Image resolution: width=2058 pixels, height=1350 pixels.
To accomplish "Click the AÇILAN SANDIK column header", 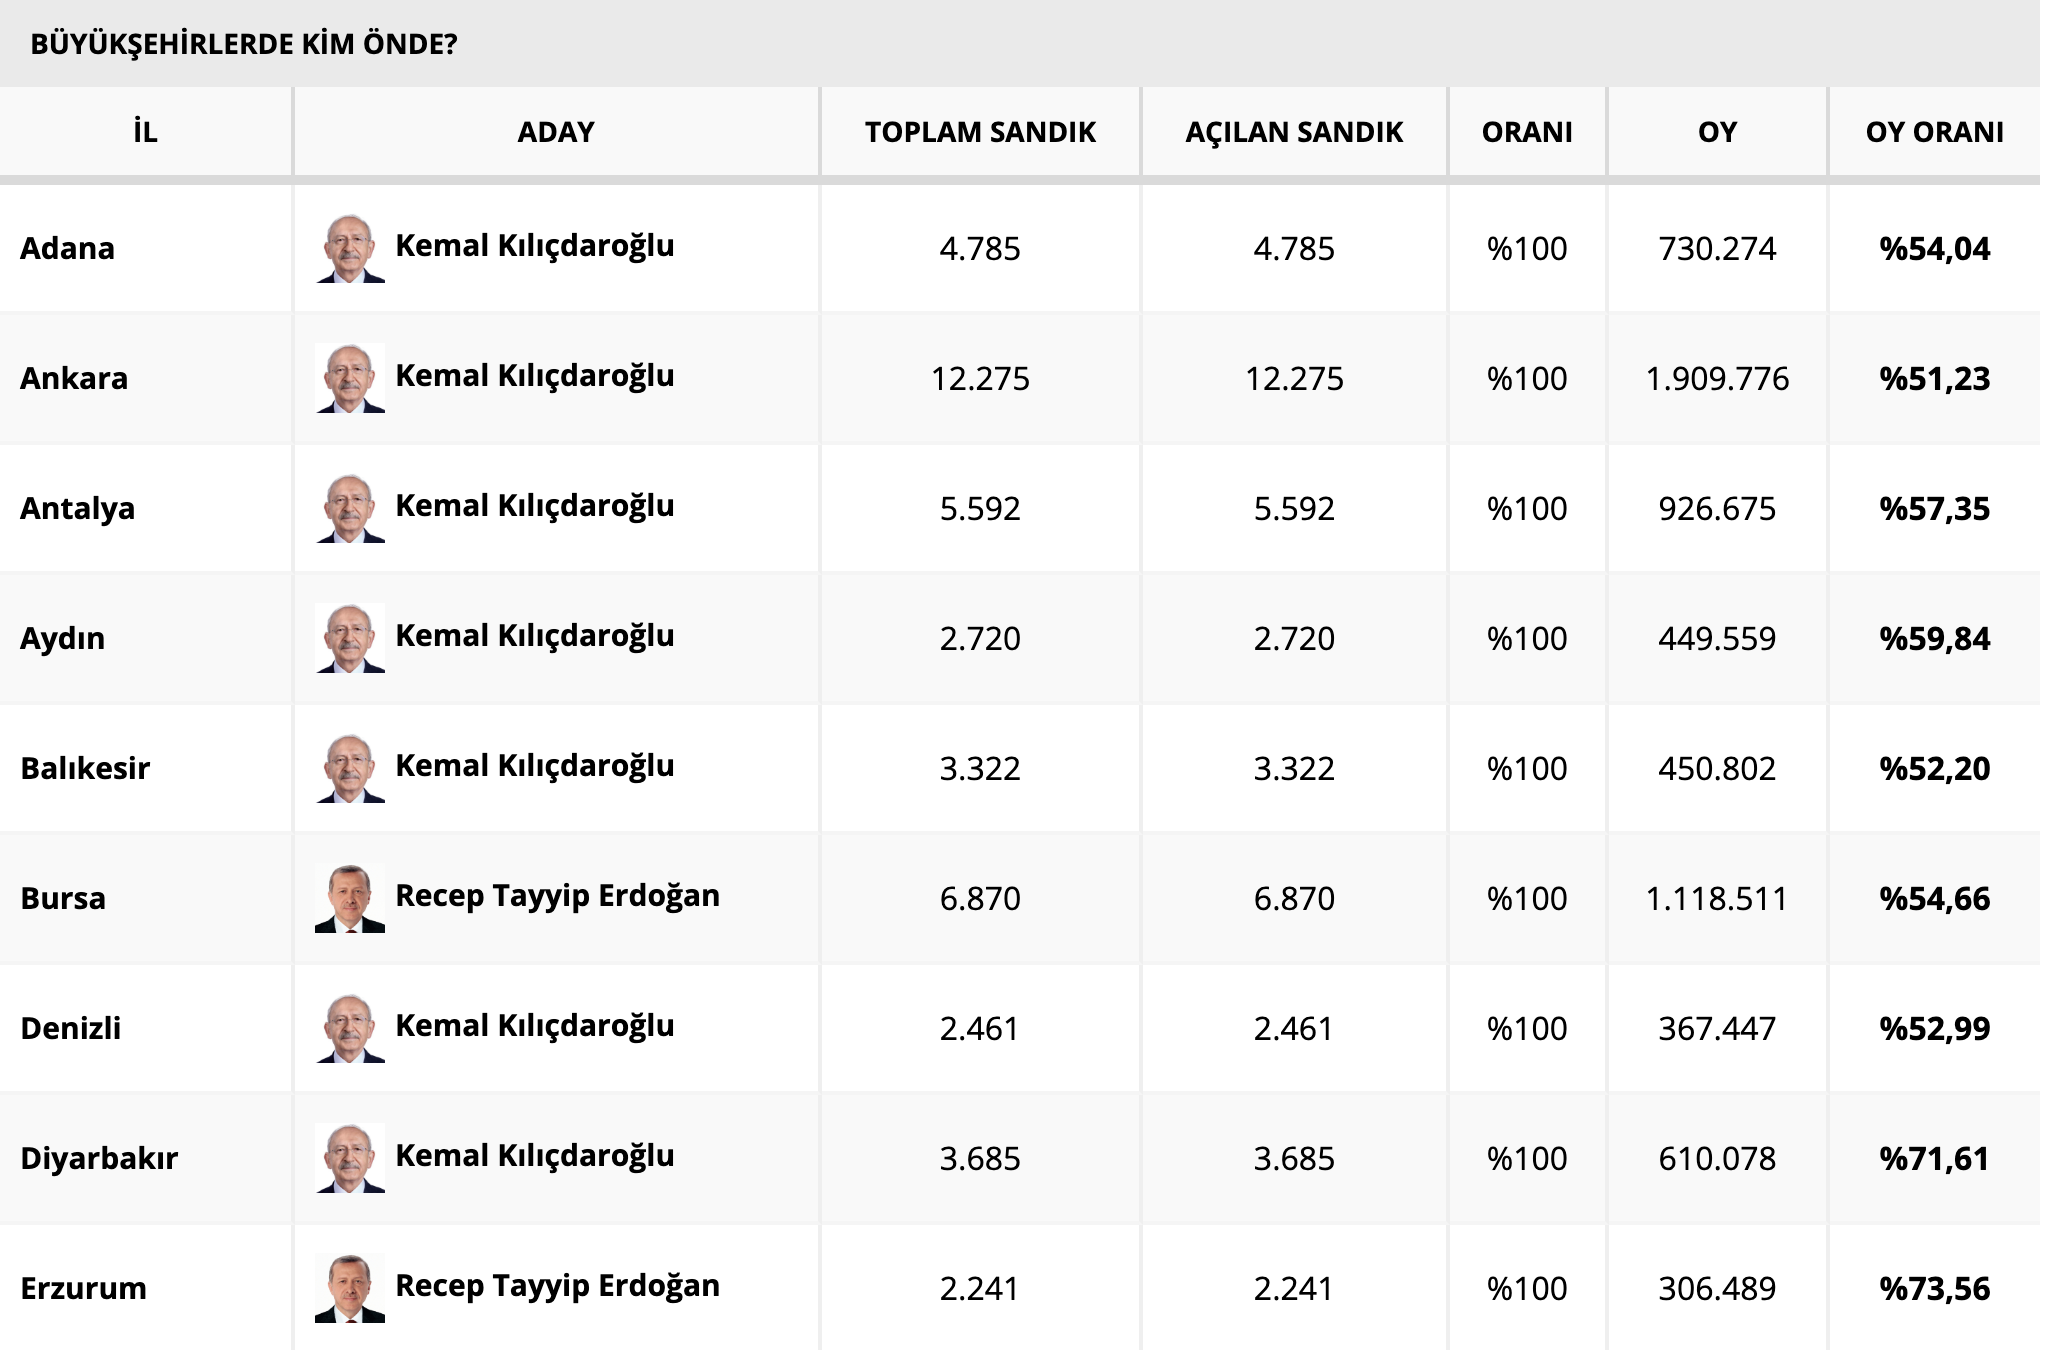I will tap(1294, 132).
